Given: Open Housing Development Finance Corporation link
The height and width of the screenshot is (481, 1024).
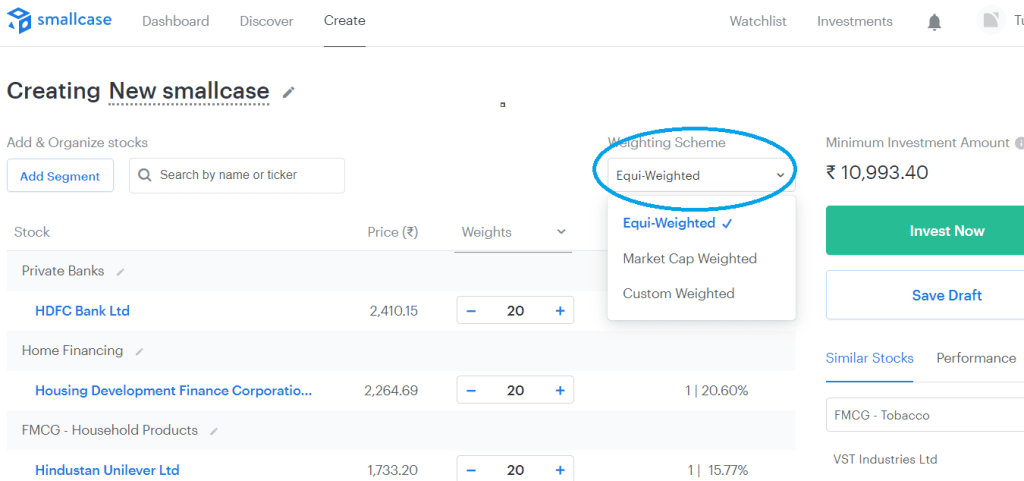Looking at the screenshot, I should (174, 390).
